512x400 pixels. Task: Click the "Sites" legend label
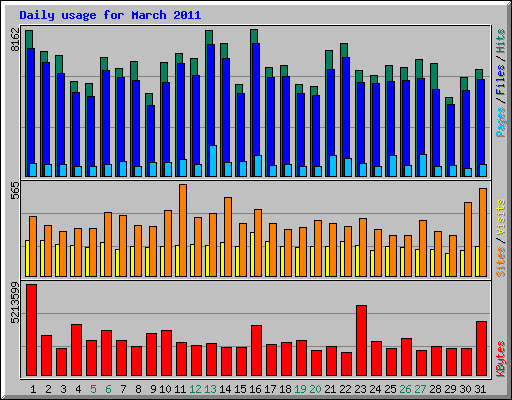click(x=500, y=262)
